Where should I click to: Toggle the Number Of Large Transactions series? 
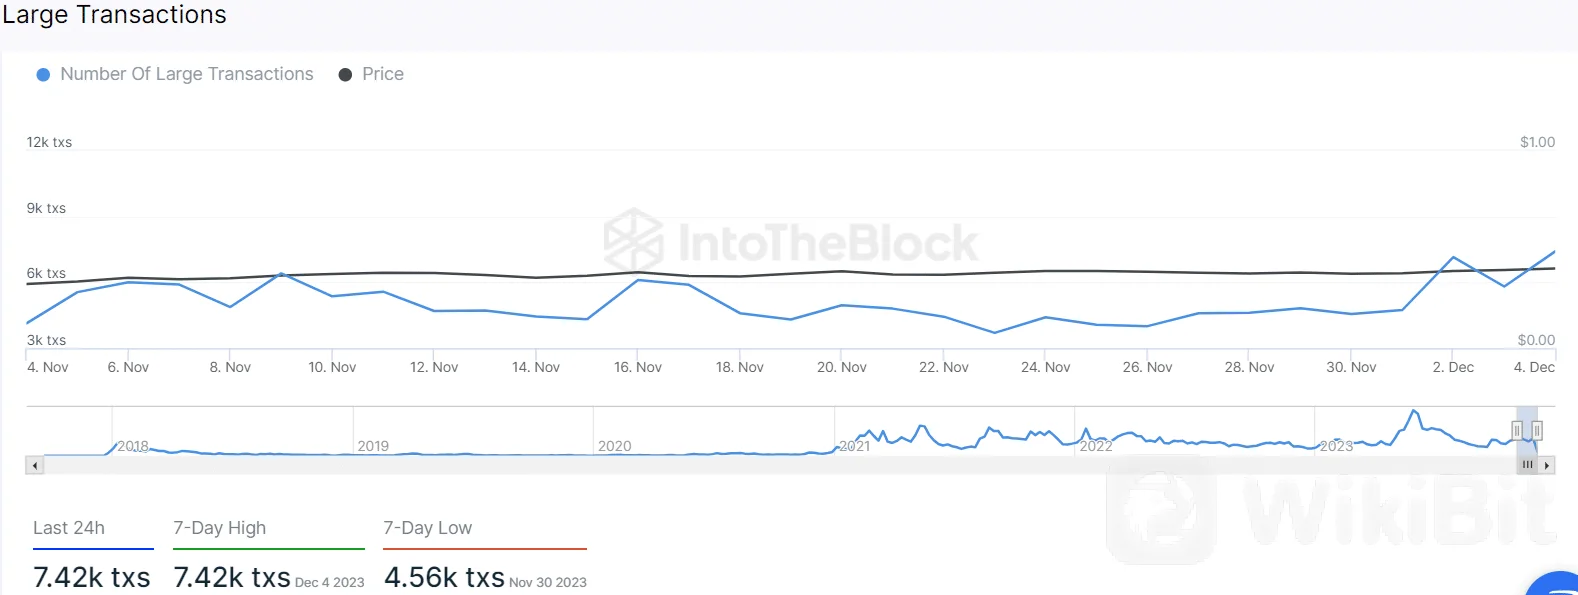point(186,74)
